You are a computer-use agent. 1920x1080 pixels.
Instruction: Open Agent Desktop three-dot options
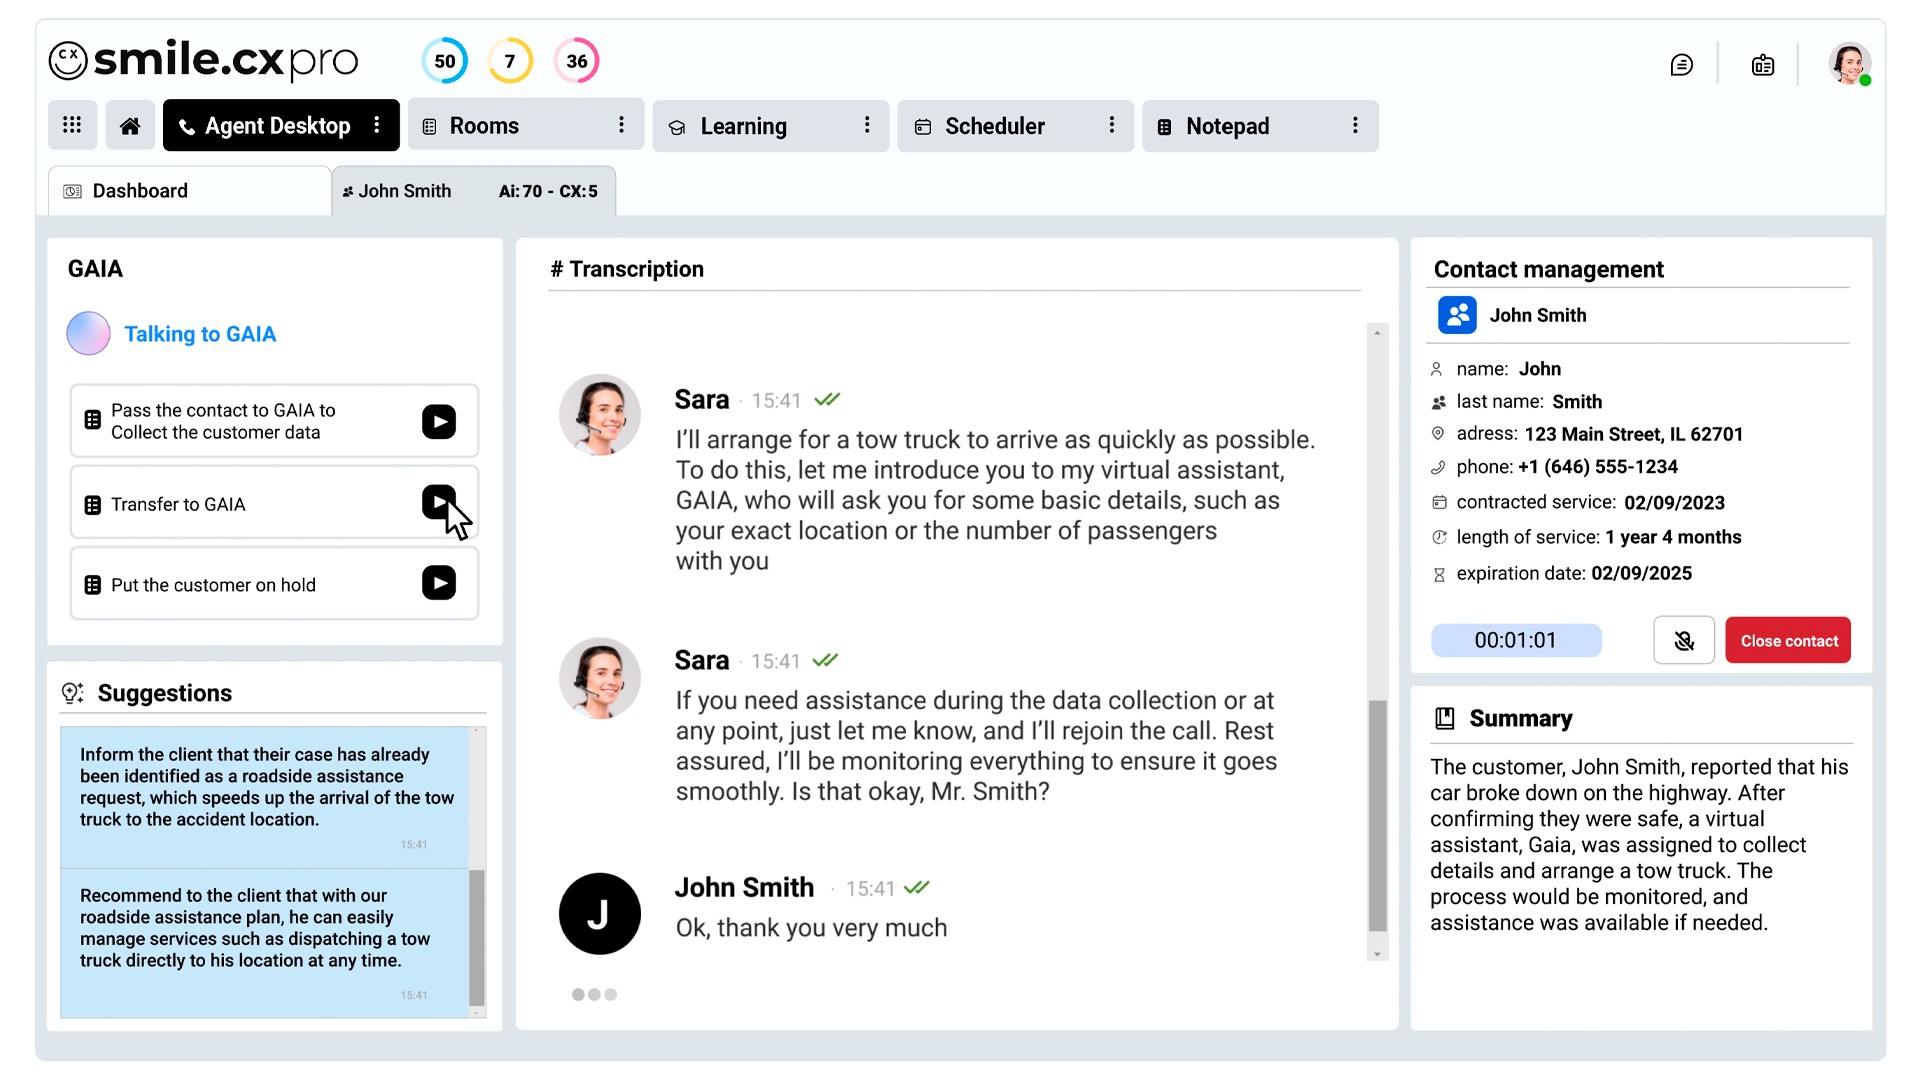tap(377, 125)
